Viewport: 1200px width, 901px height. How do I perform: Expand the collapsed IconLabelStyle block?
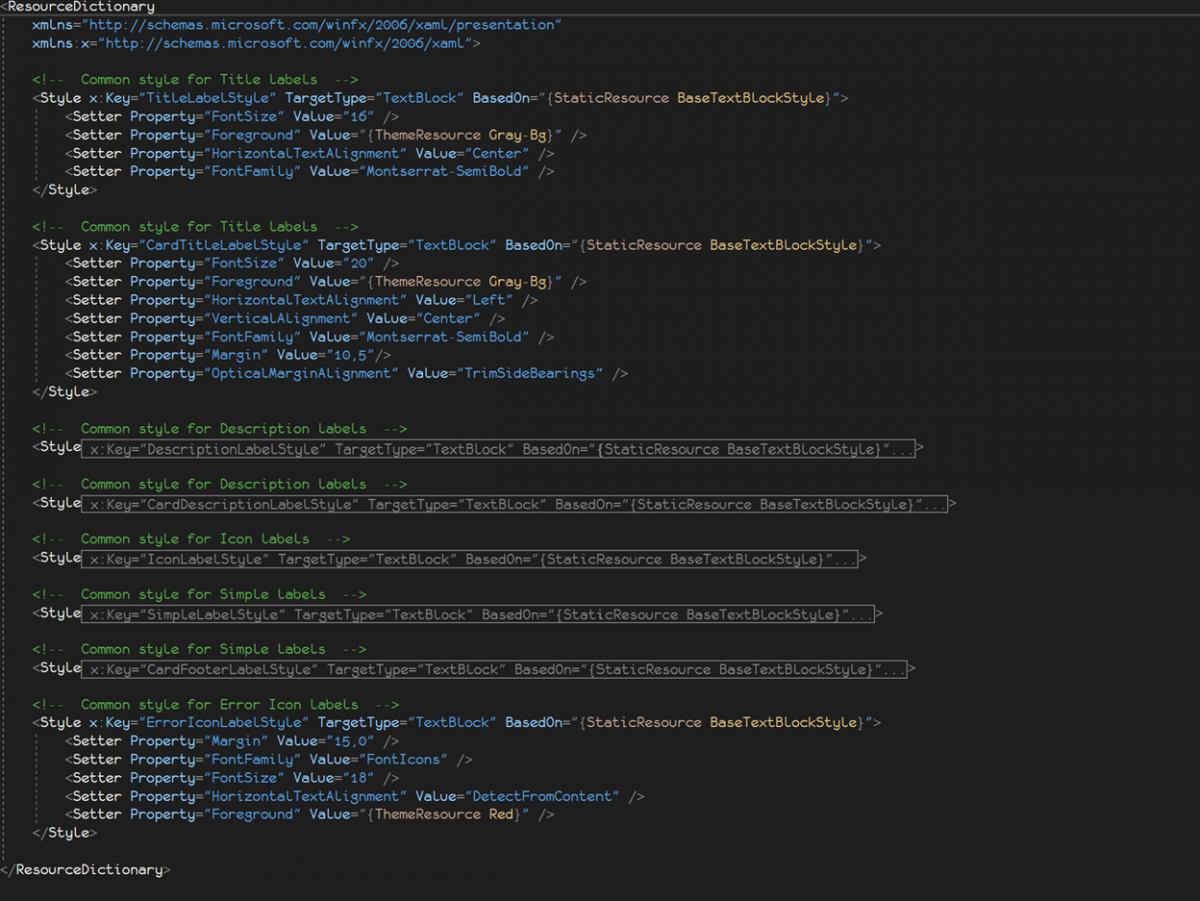click(x=472, y=559)
